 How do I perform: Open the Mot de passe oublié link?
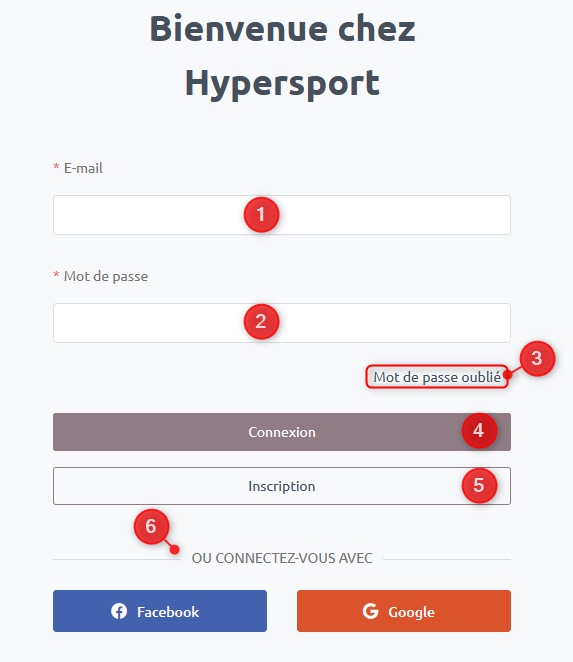[x=437, y=377]
